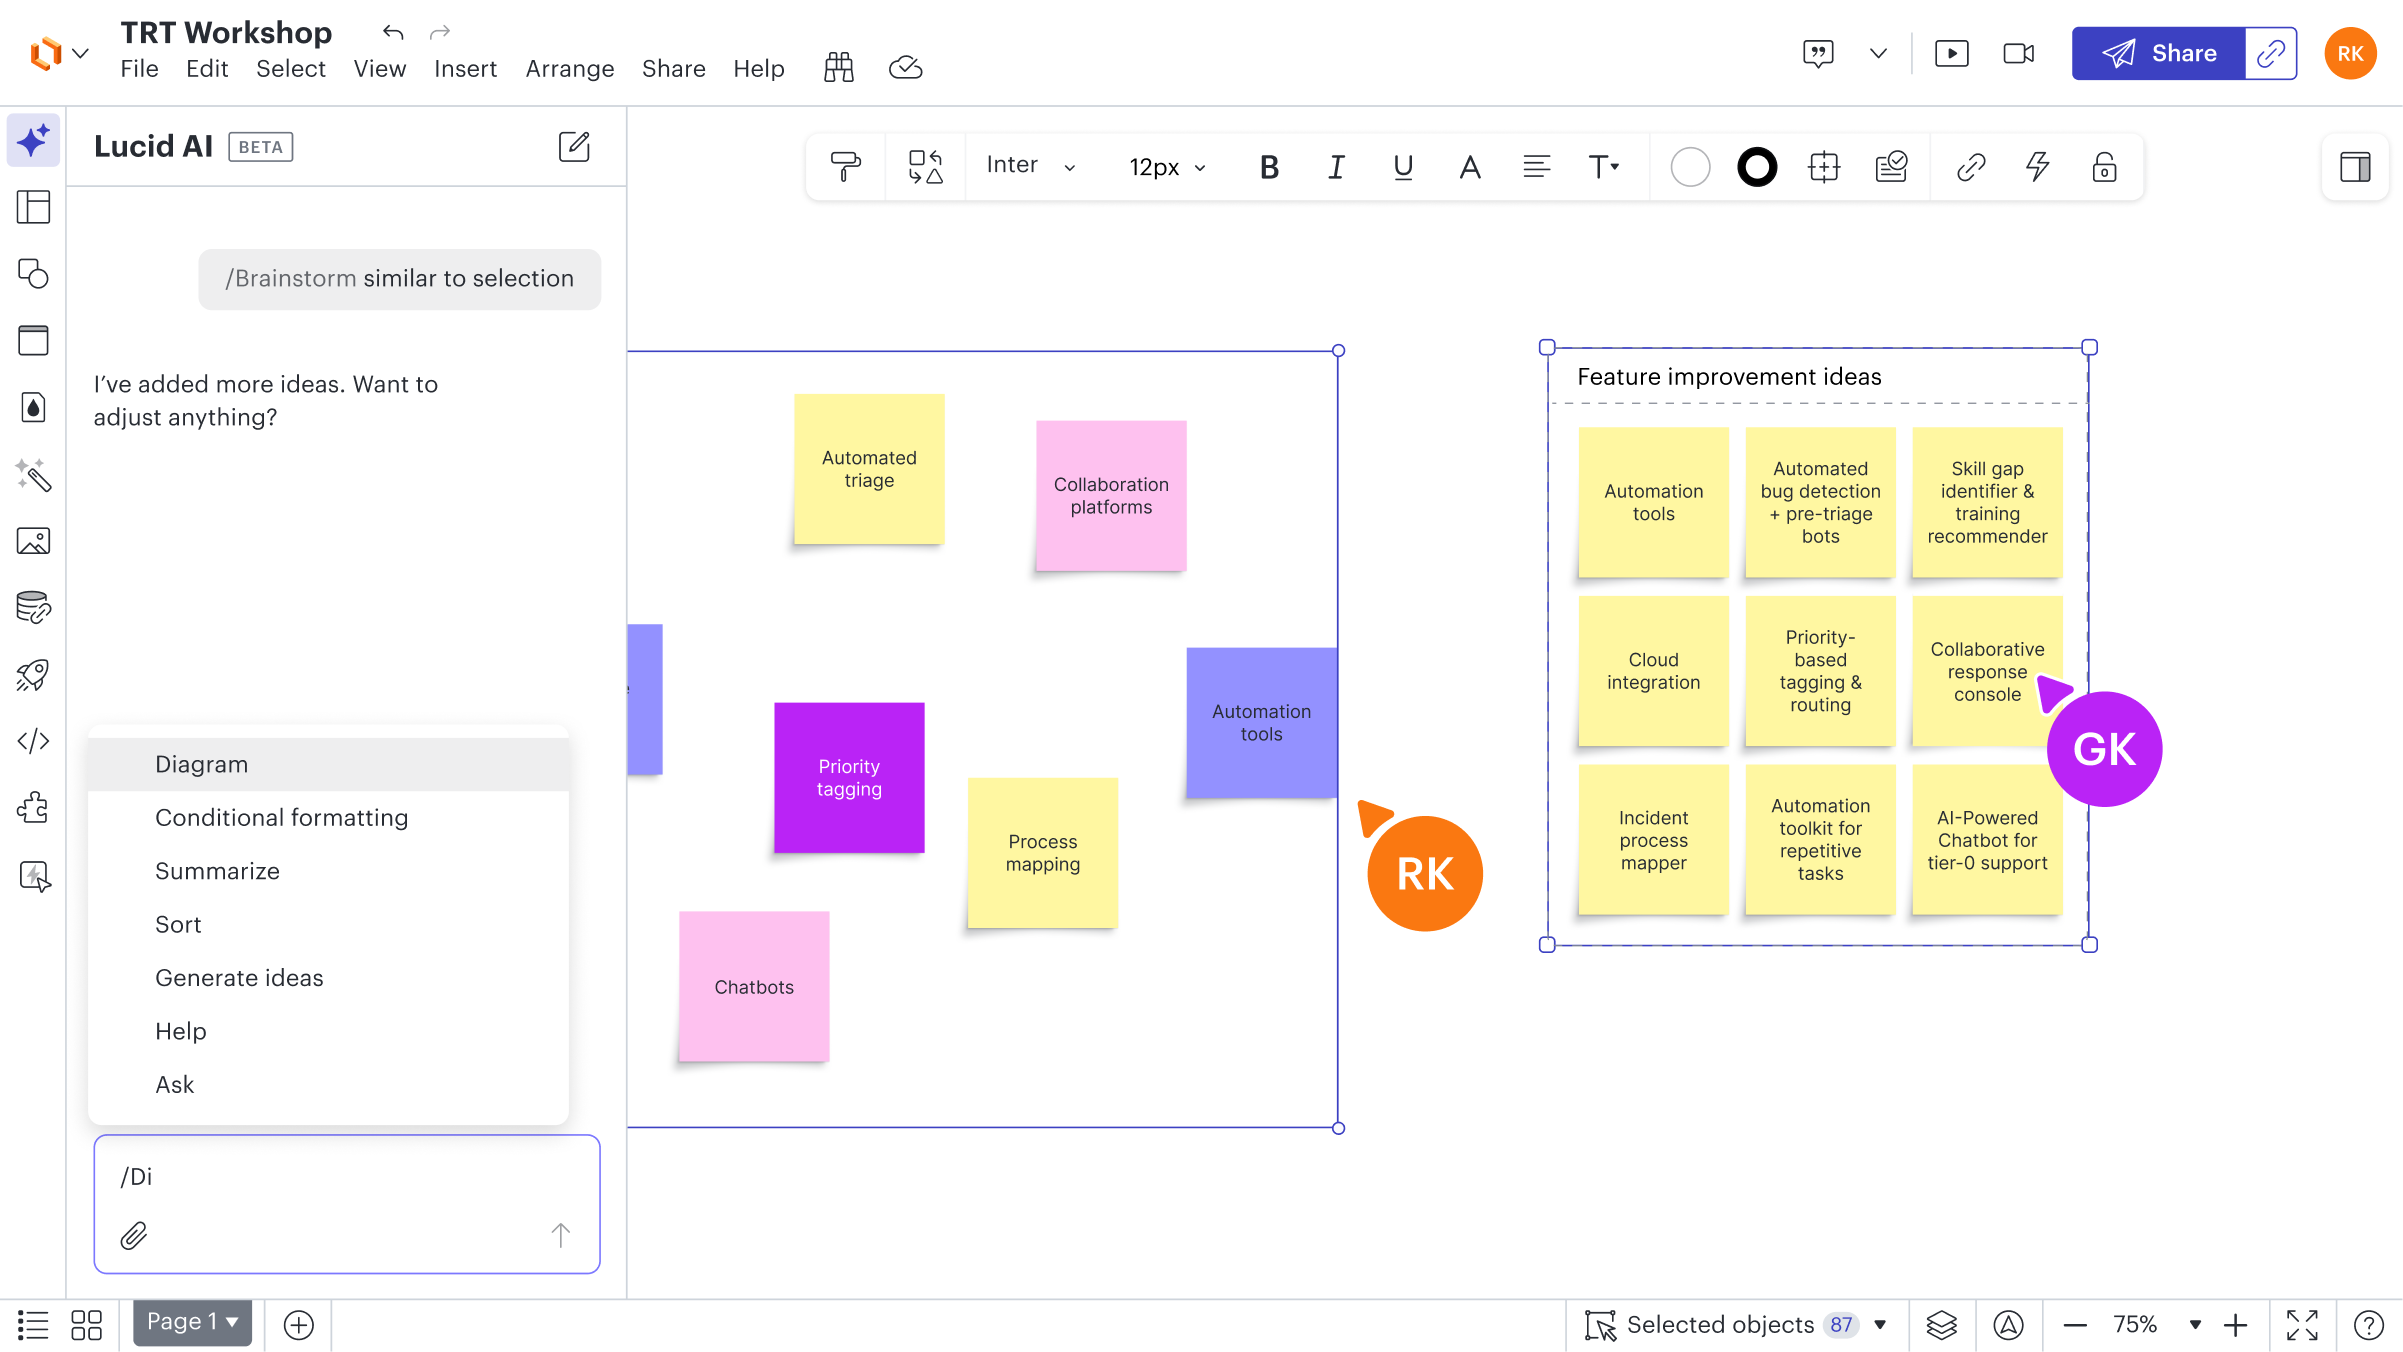Screen dimensions: 2403x1352
Task: Click the zoom in plus button
Action: click(x=2236, y=1325)
